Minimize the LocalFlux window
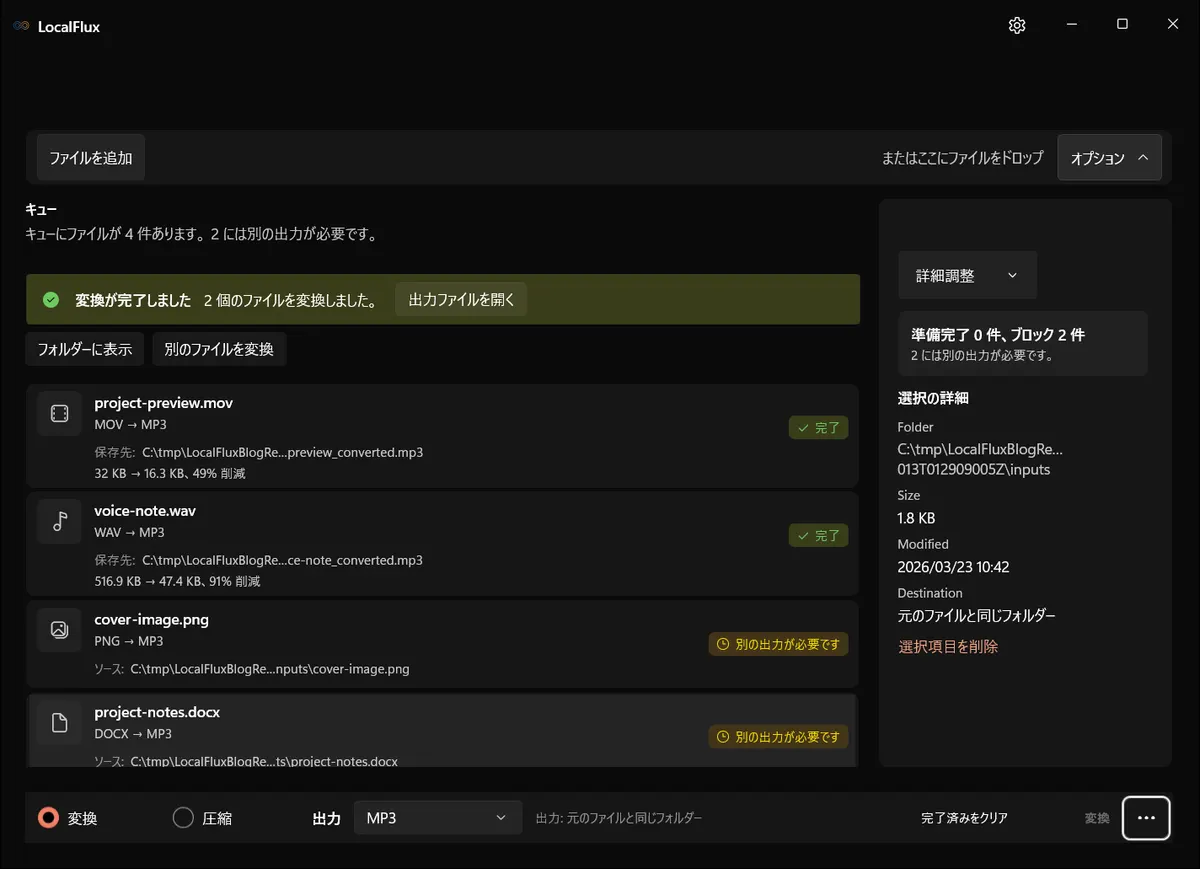1200x869 pixels. coord(1072,25)
